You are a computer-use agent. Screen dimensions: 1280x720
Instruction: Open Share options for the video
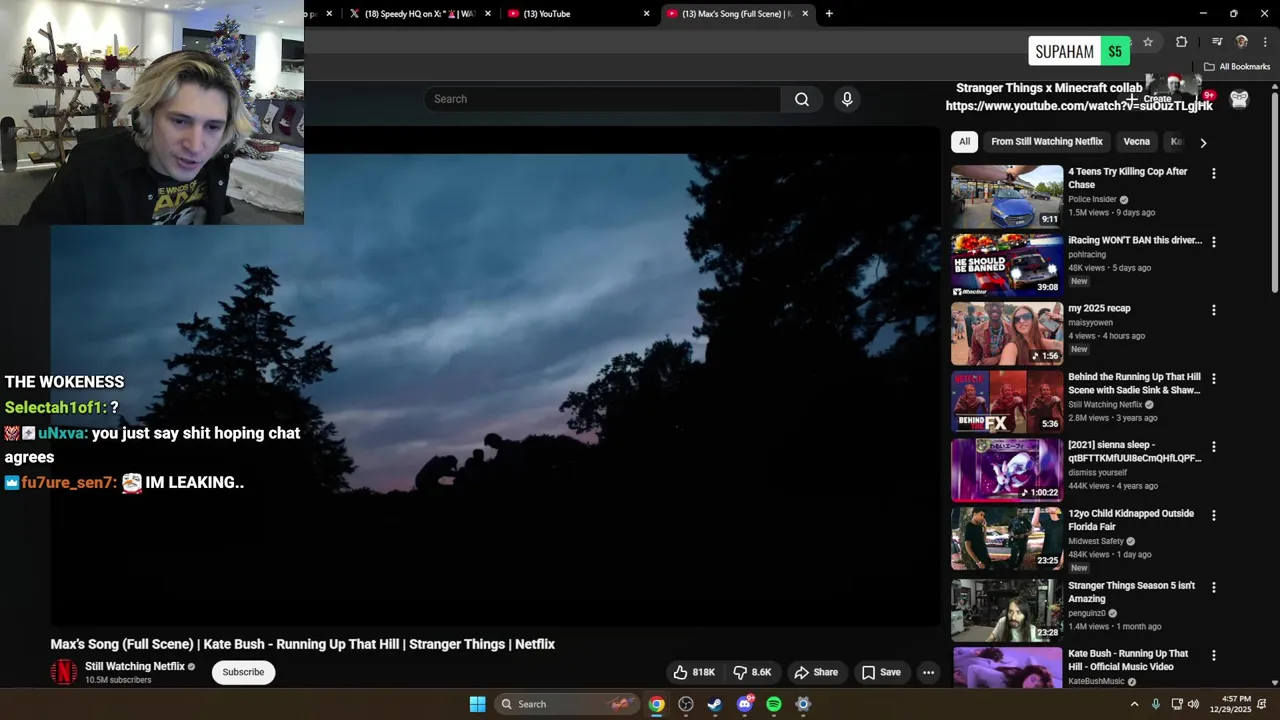coord(816,672)
